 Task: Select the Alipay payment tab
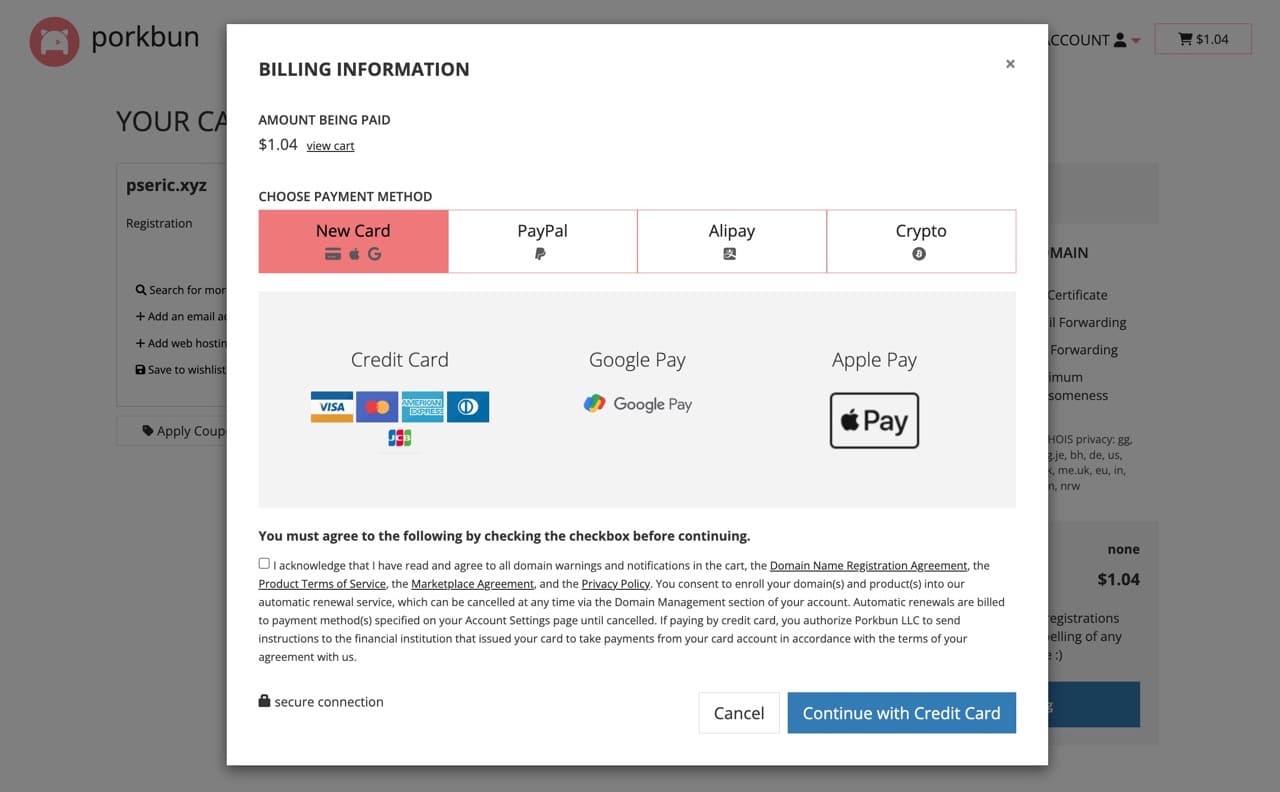pyautogui.click(x=731, y=241)
